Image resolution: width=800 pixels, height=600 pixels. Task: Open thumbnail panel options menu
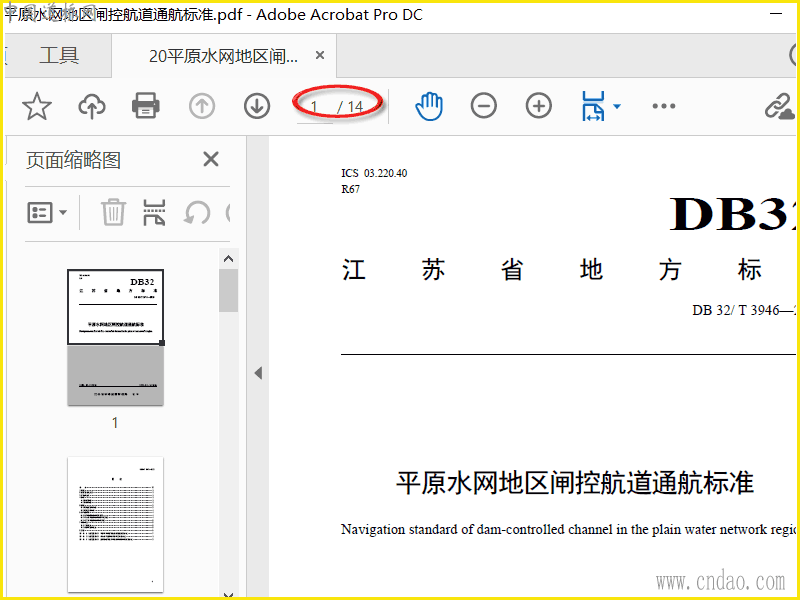coord(47,212)
